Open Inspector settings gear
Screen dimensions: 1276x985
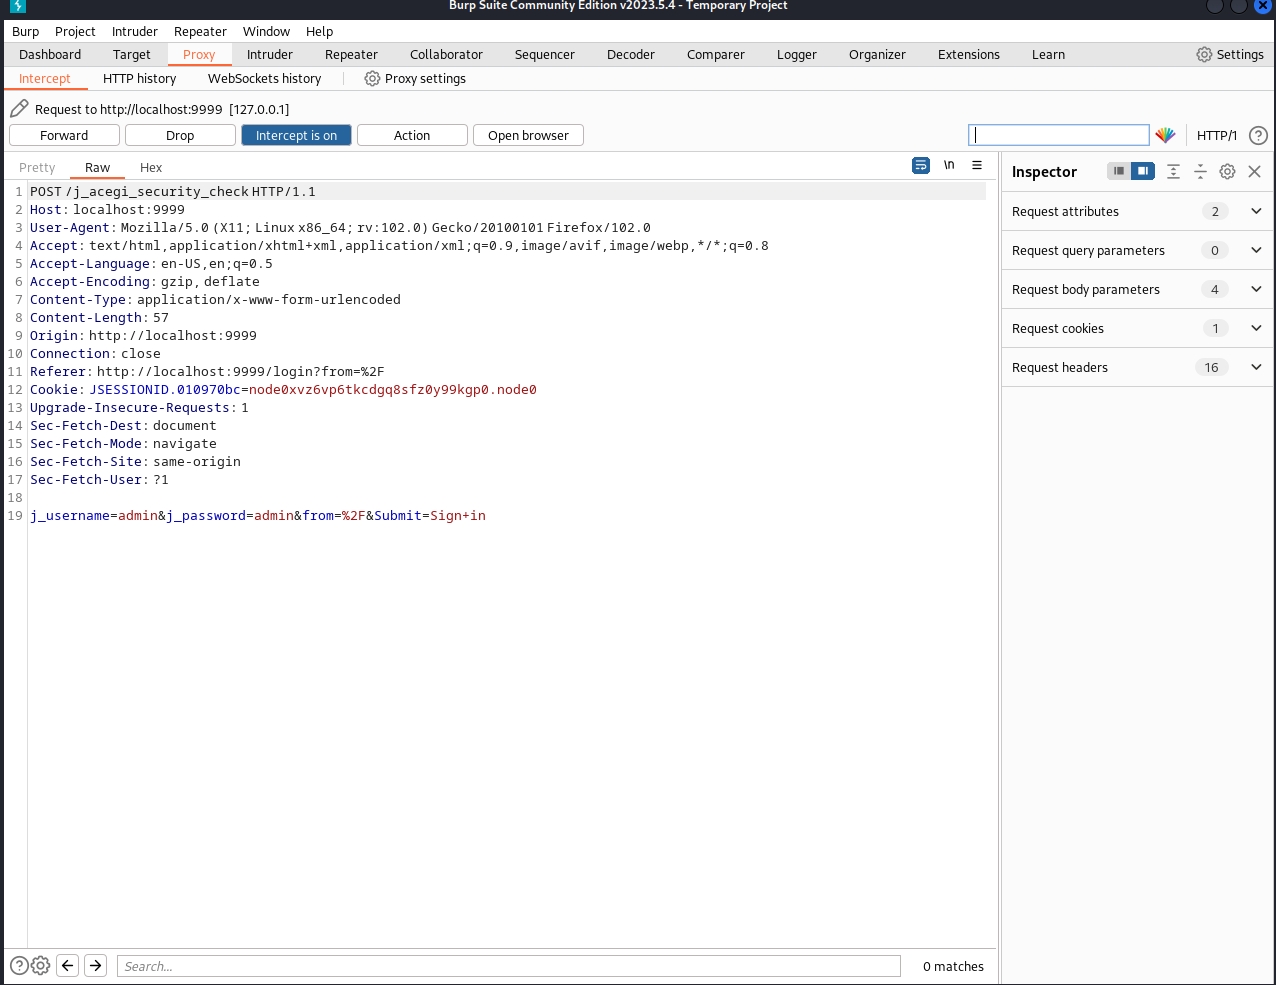(x=1227, y=171)
